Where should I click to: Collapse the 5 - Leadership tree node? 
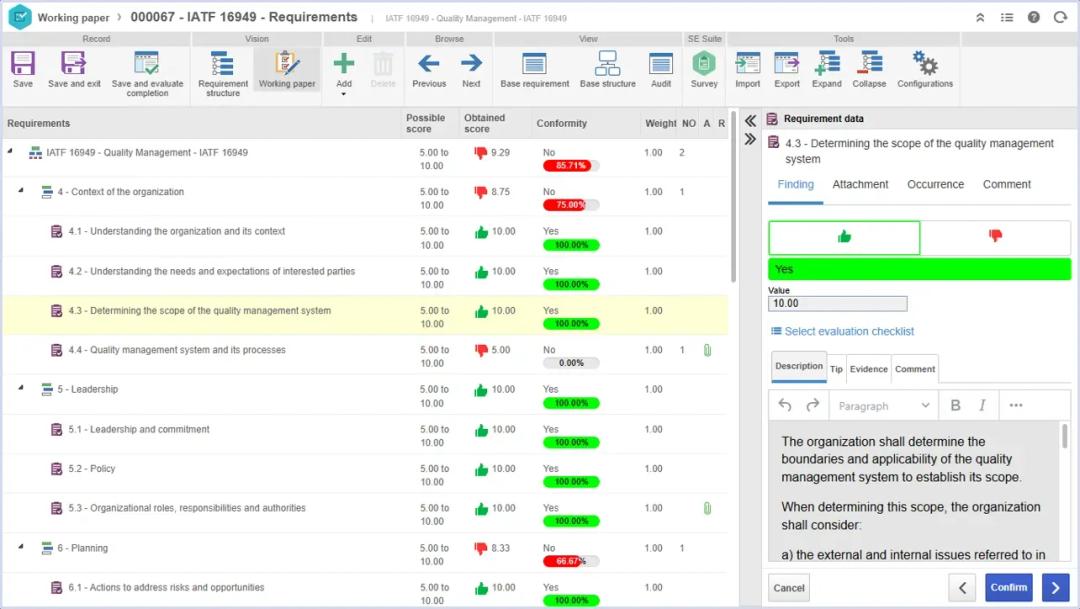coord(22,389)
